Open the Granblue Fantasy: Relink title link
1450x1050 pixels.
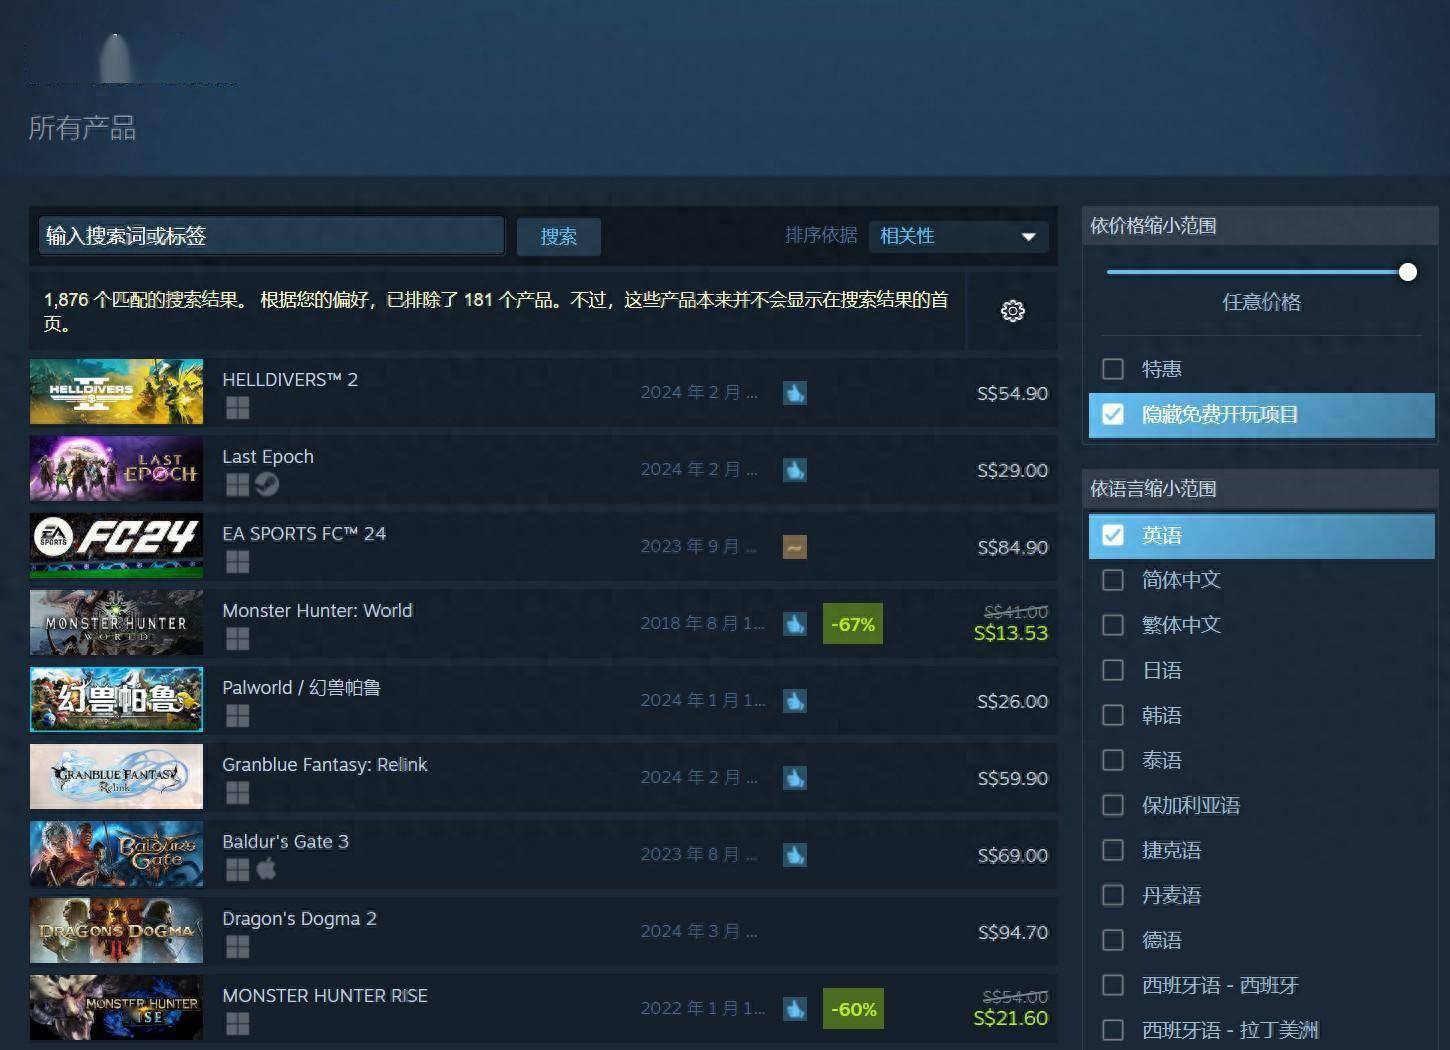[x=324, y=765]
